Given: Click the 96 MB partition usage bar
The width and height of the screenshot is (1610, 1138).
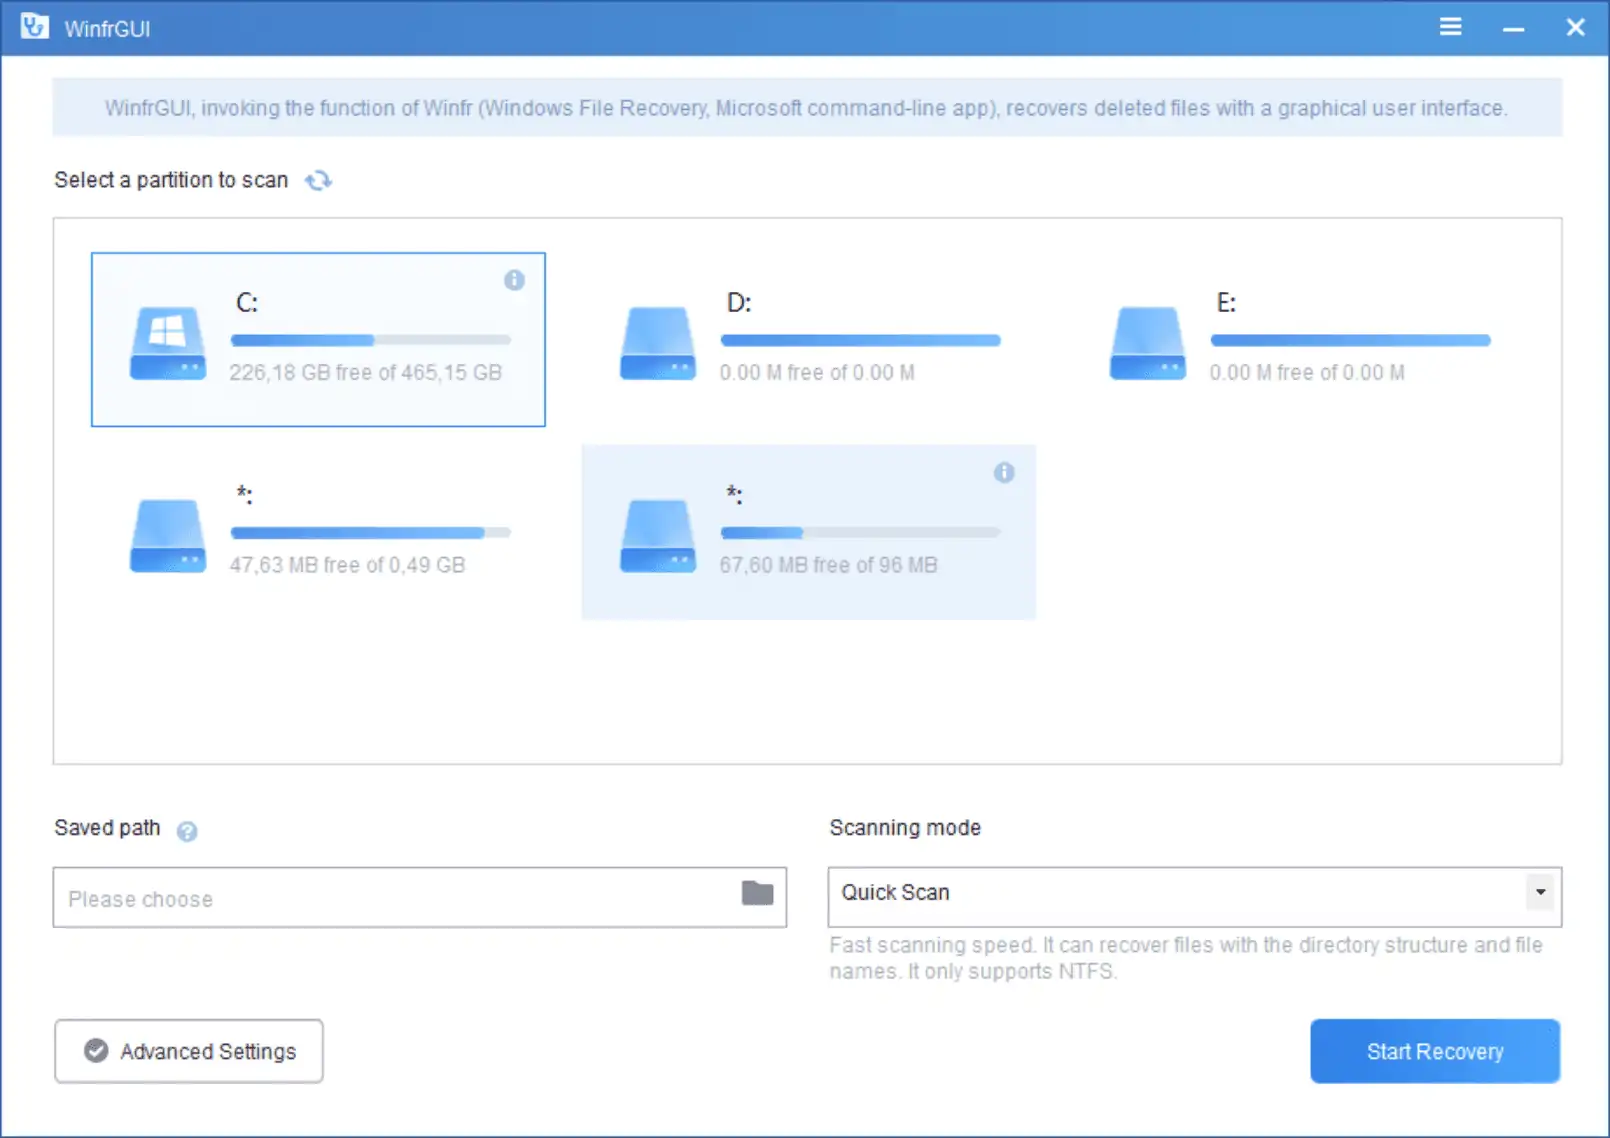Looking at the screenshot, I should (861, 532).
